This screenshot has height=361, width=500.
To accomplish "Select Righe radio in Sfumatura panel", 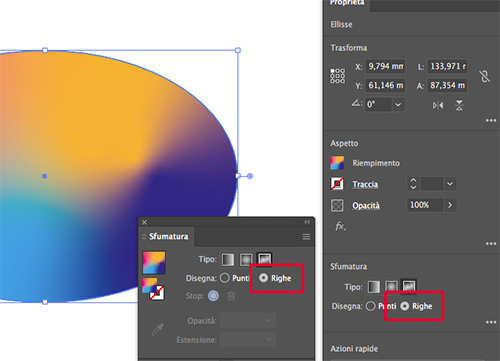I will pos(263,278).
